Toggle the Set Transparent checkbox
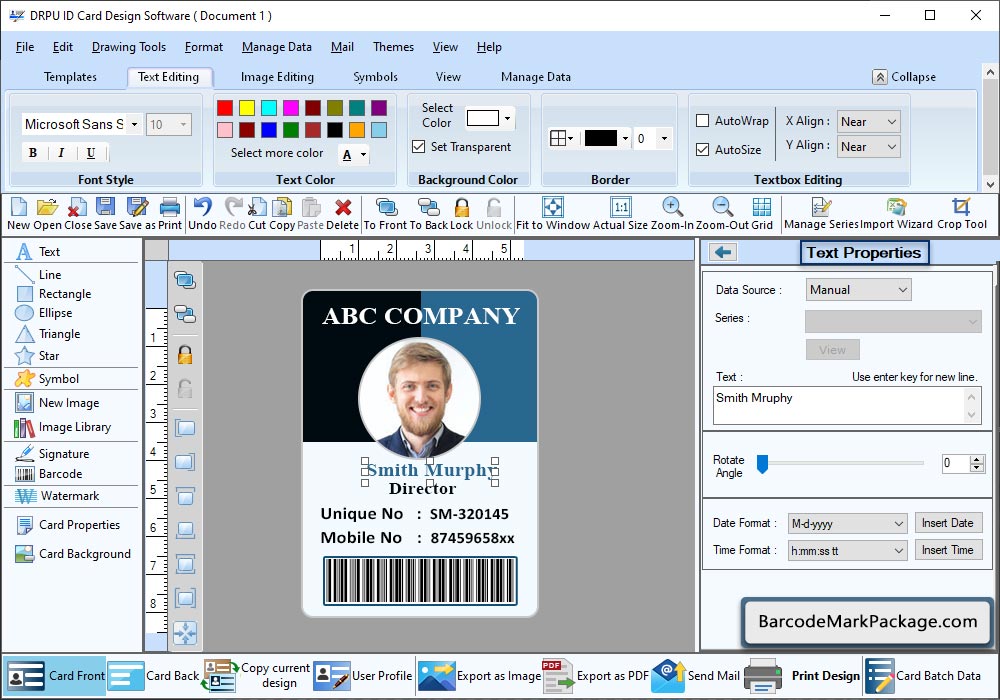Image resolution: width=1000 pixels, height=700 pixels. 418,147
